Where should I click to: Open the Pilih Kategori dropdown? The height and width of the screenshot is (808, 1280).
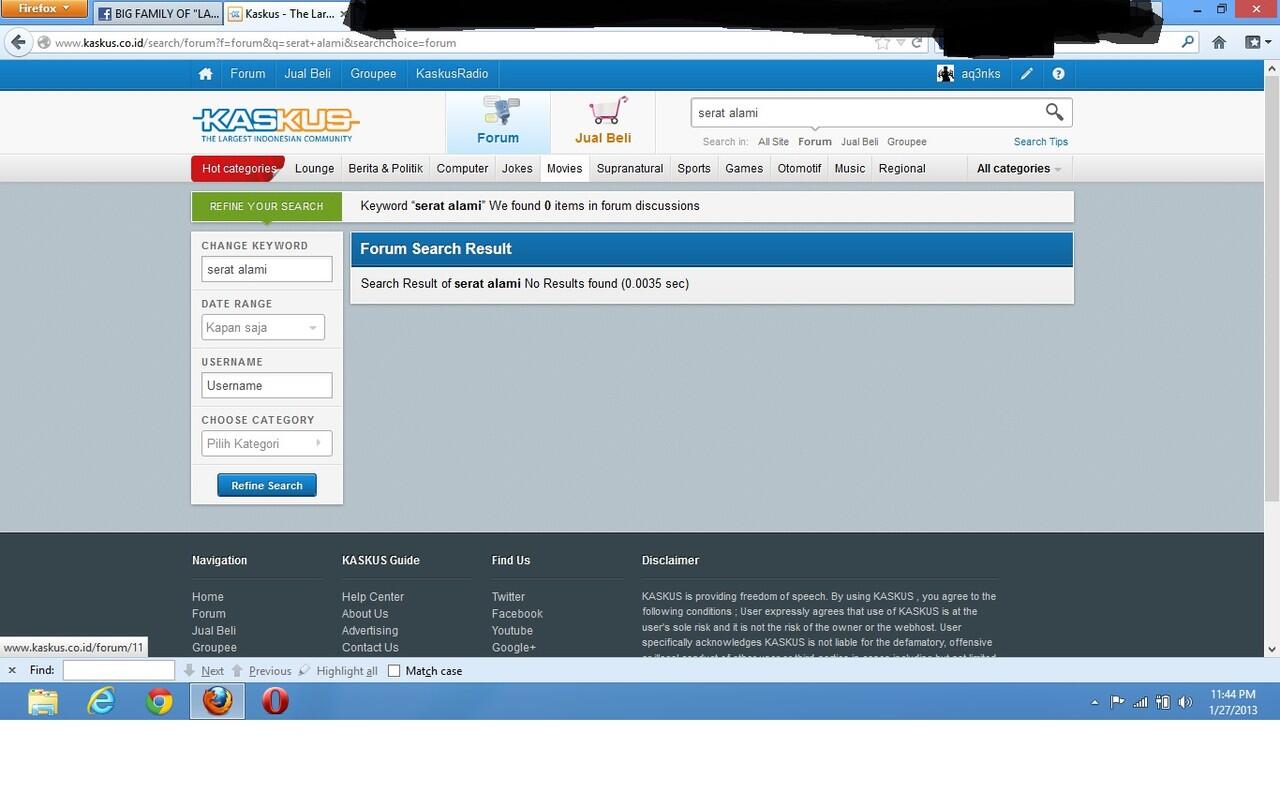point(267,444)
